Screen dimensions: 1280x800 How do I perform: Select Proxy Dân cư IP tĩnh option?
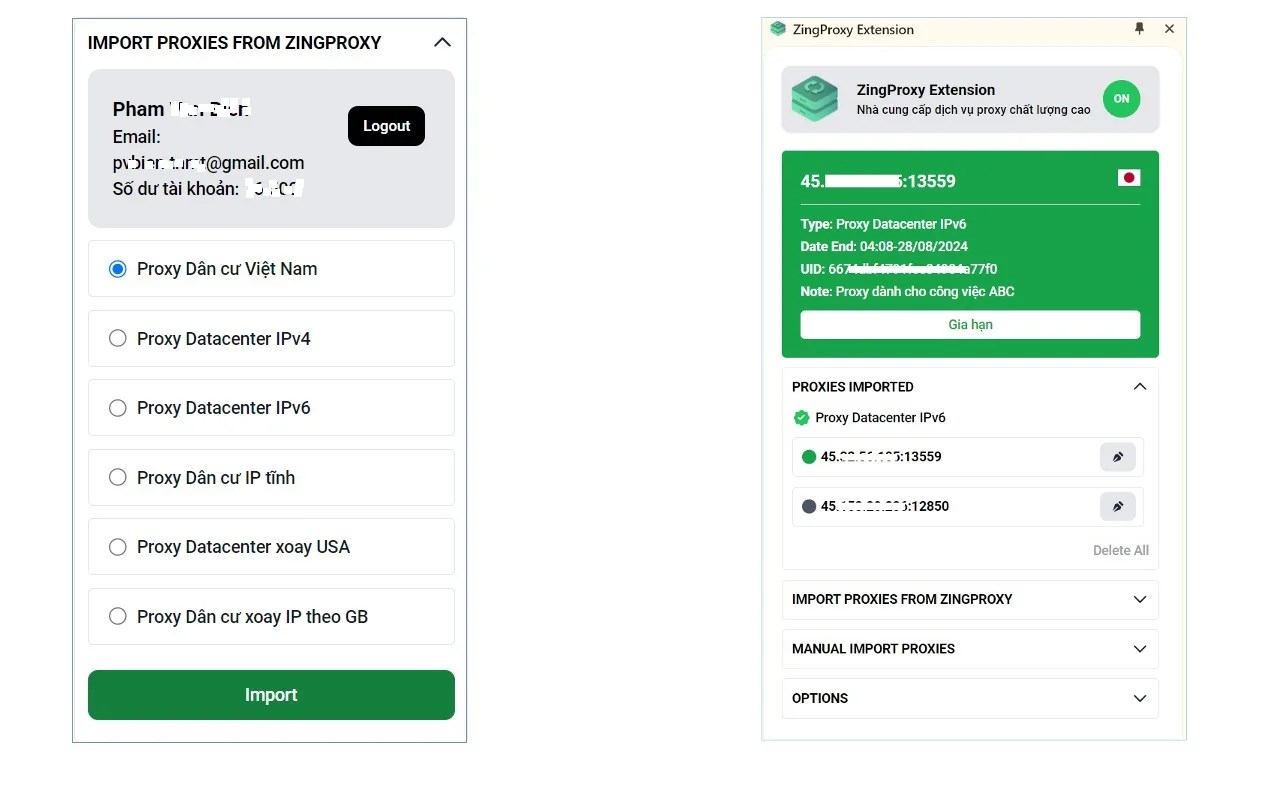pyautogui.click(x=271, y=477)
